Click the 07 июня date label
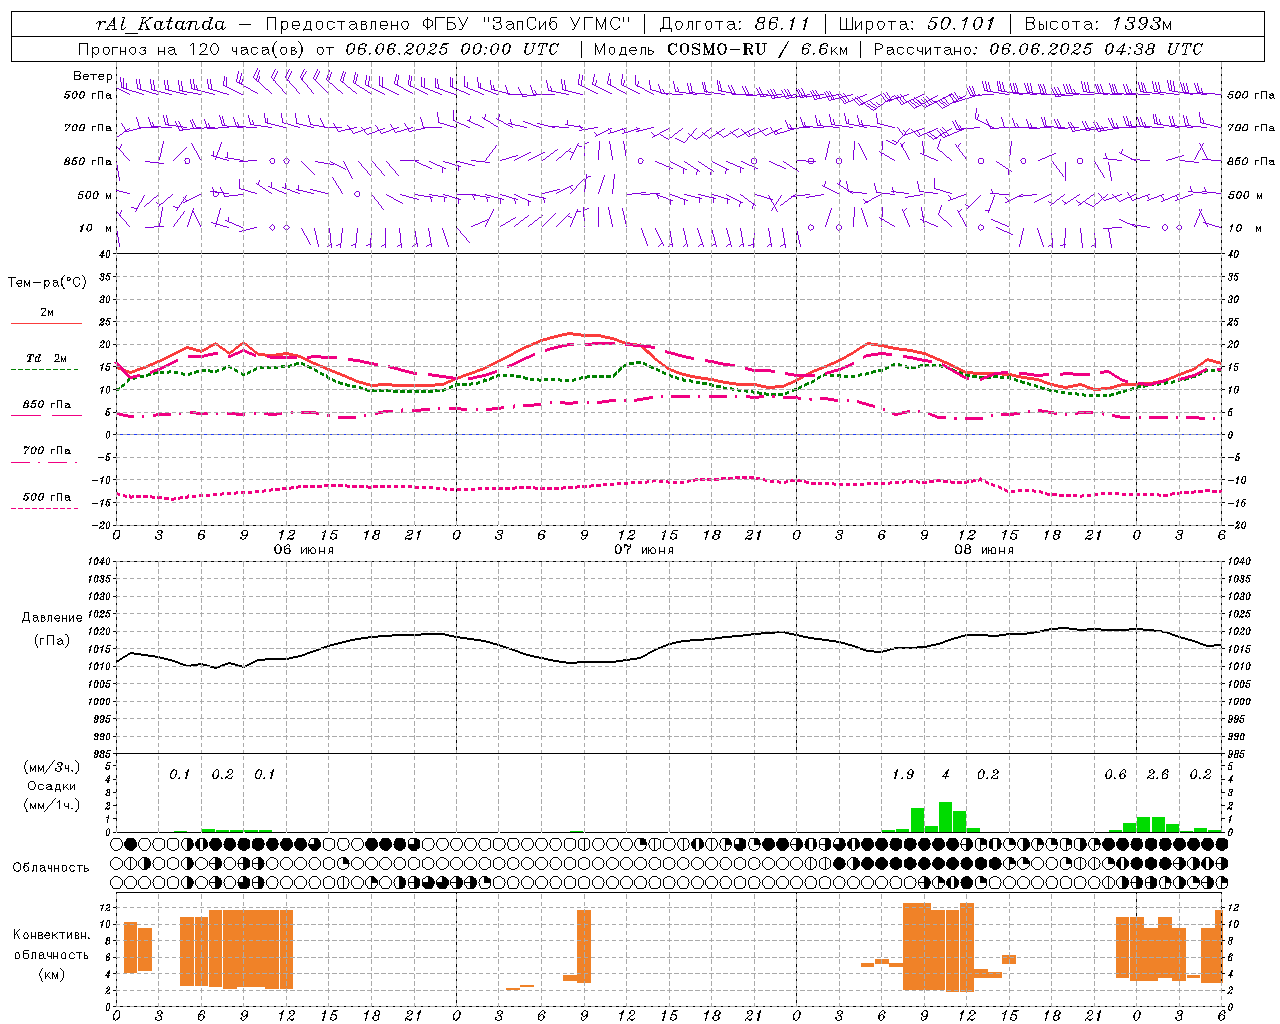Screen dimensions: 1280x1024 pyautogui.click(x=644, y=550)
